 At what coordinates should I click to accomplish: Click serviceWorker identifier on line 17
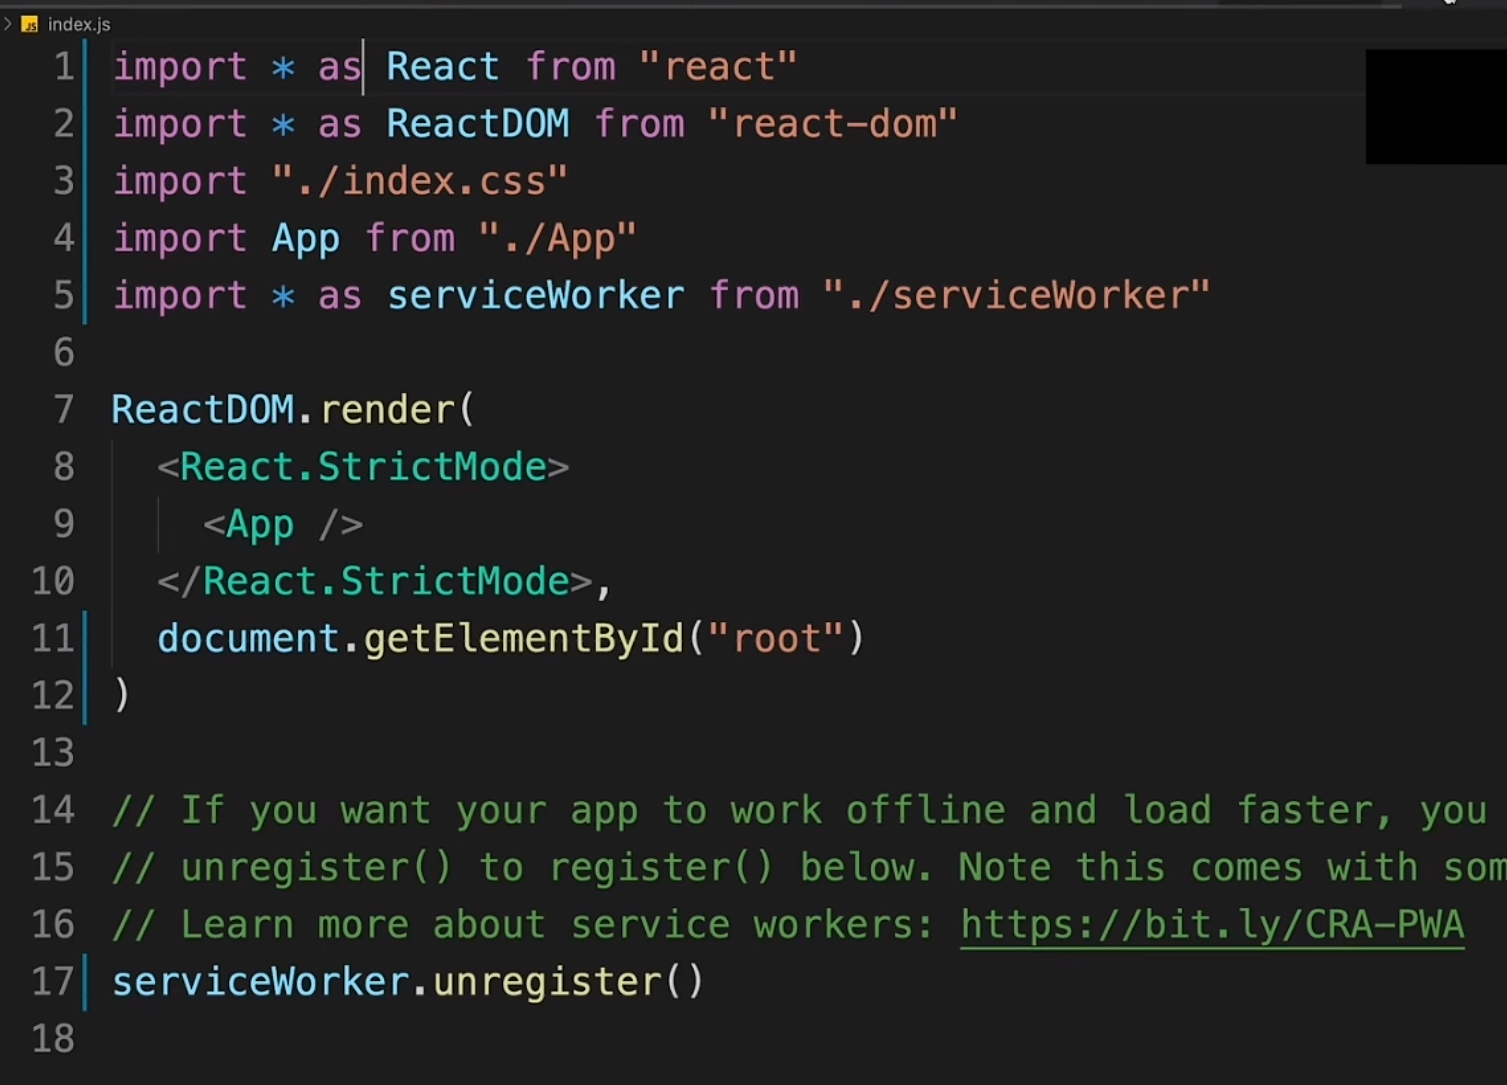(x=260, y=982)
